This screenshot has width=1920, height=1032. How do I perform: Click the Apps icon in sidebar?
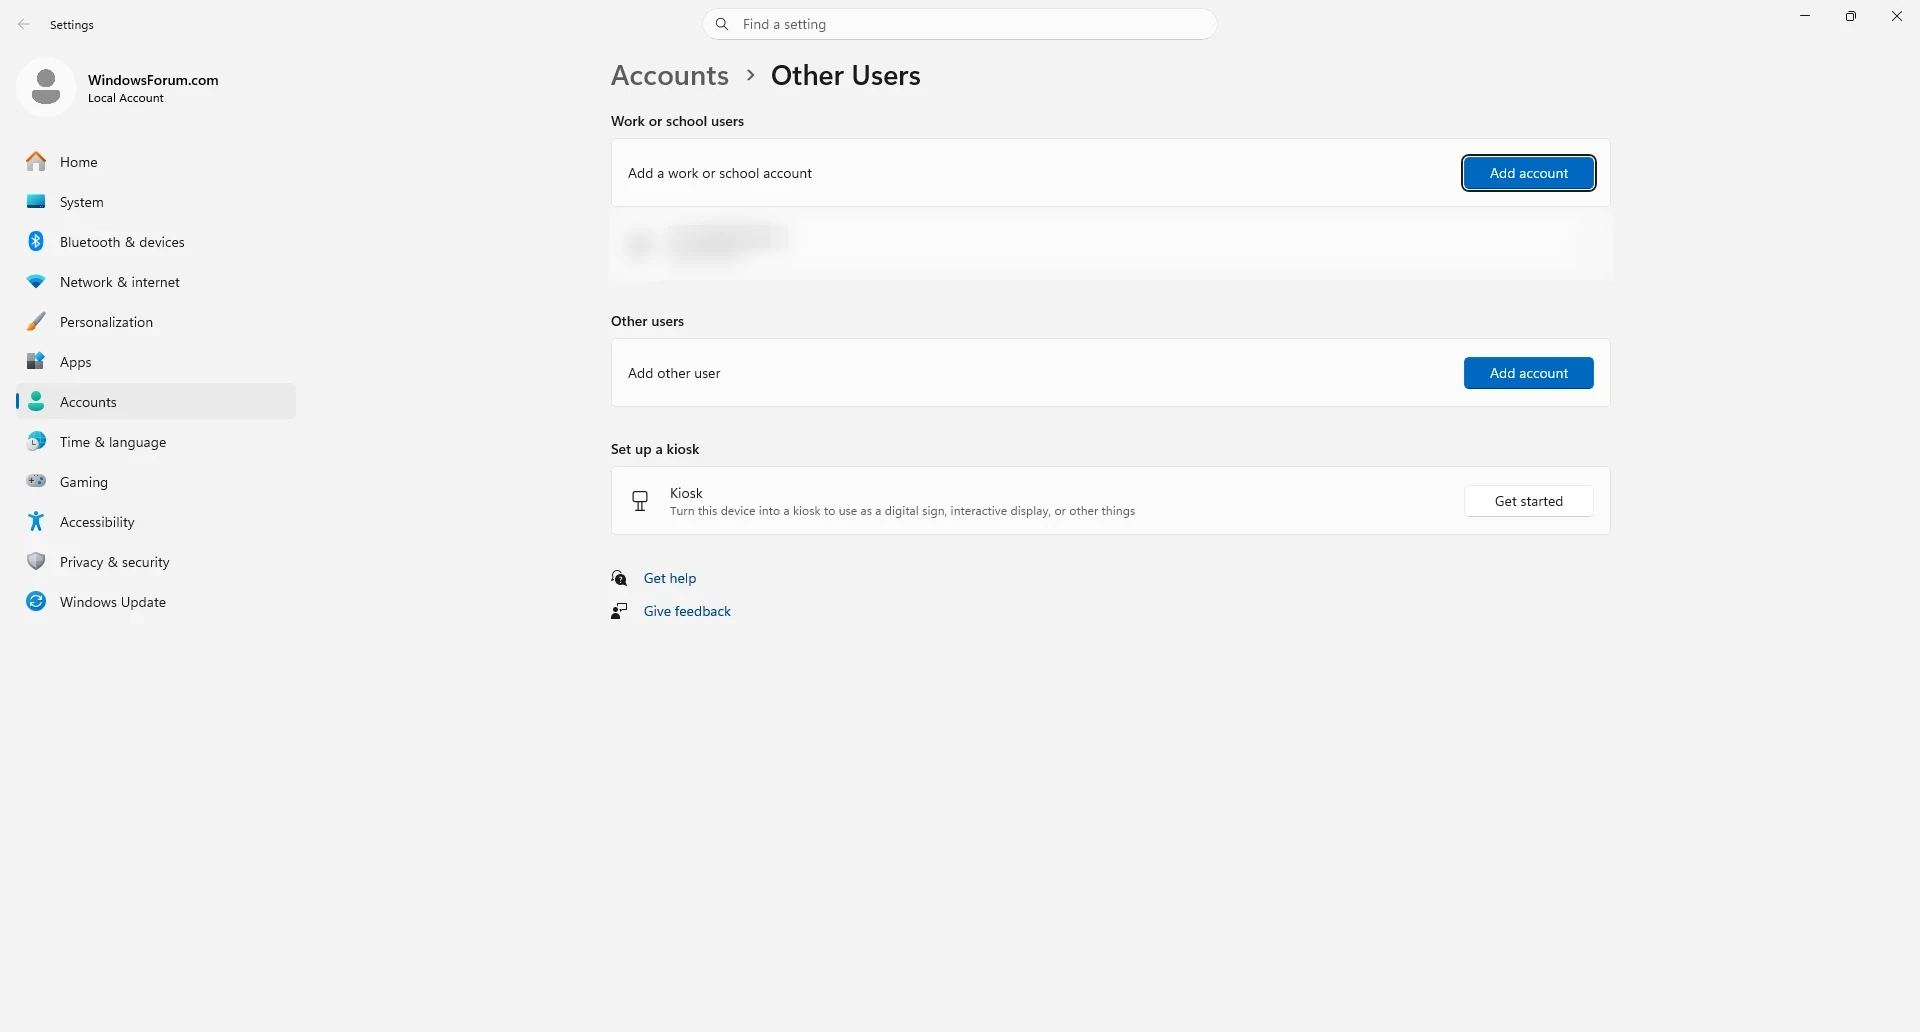36,362
